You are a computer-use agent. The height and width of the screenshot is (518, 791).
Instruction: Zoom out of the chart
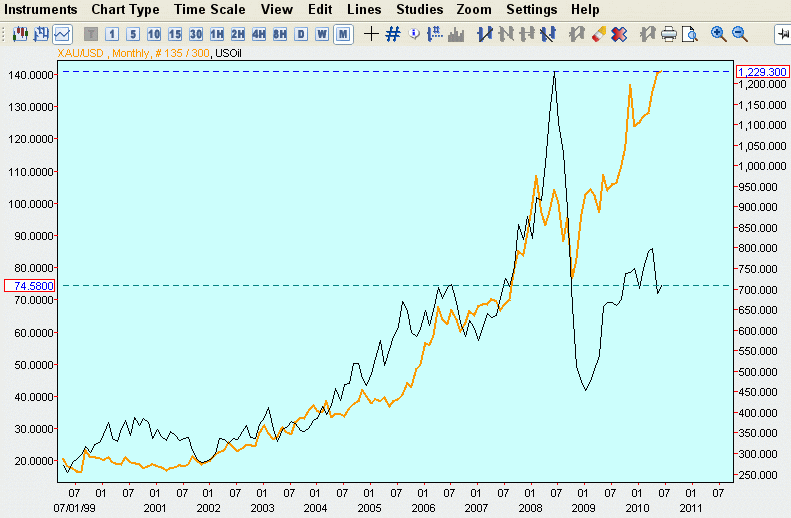(x=740, y=34)
